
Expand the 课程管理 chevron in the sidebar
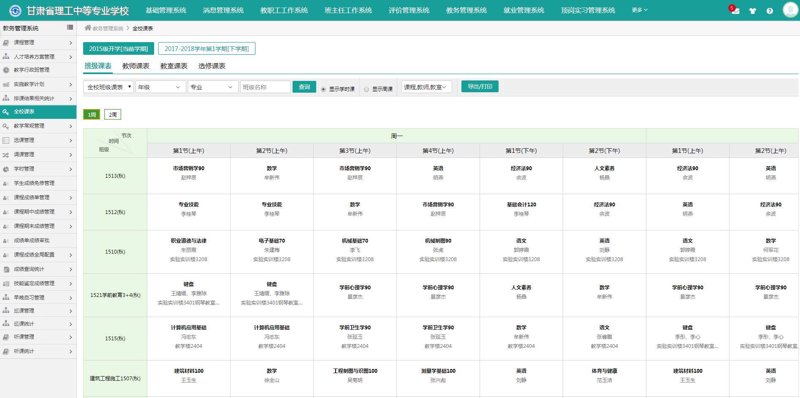(70, 43)
